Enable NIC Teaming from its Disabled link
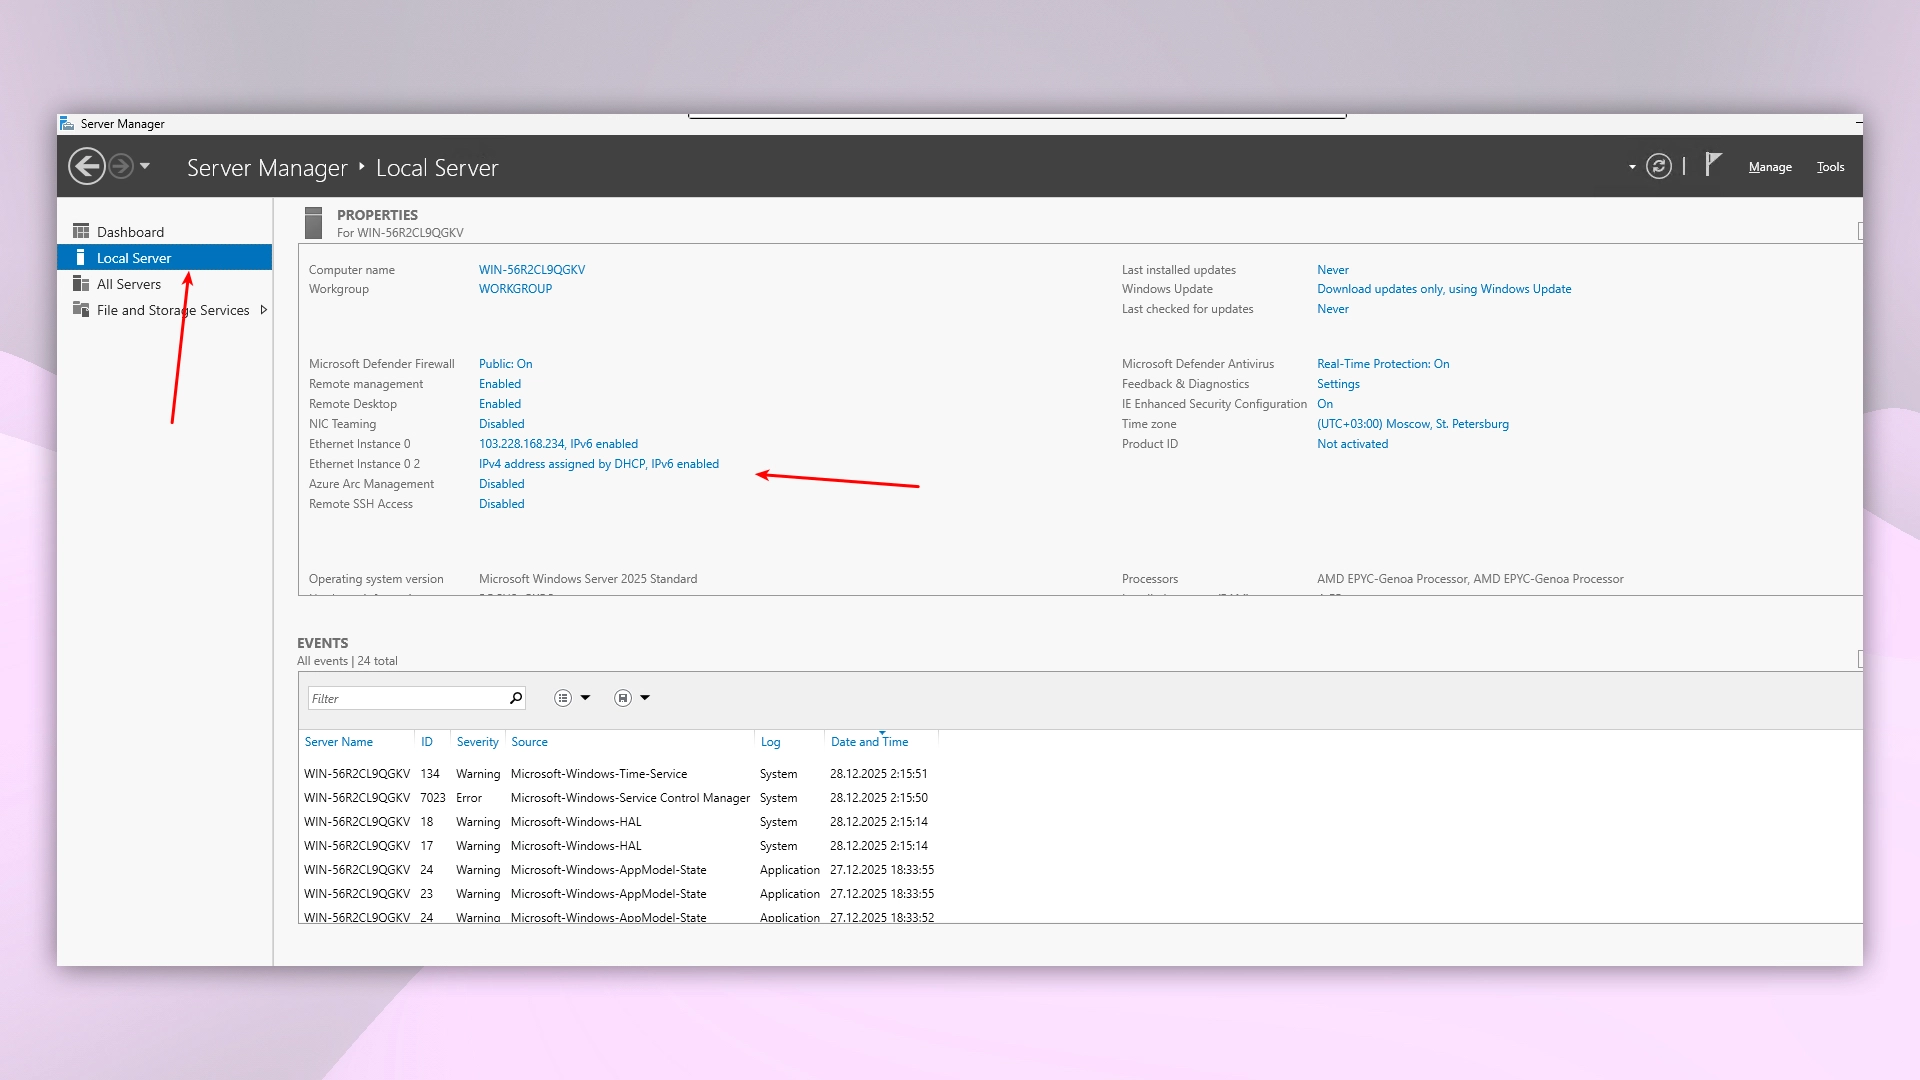This screenshot has width=1920, height=1080. point(501,424)
